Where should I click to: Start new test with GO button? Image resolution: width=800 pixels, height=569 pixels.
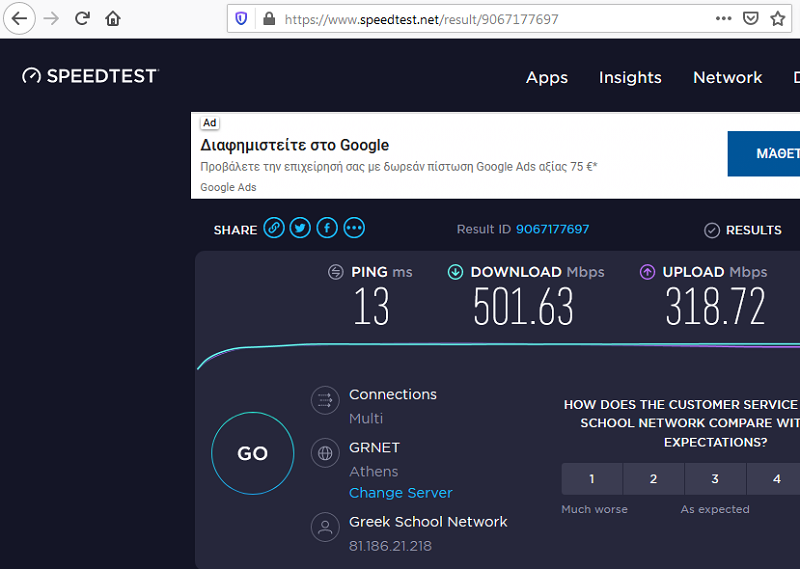(252, 453)
